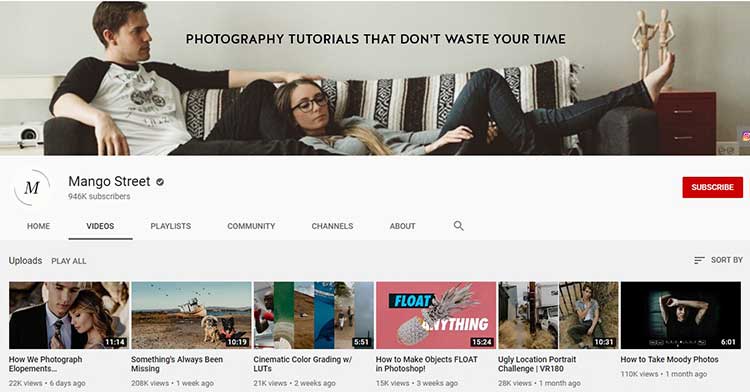Open the Mango Street channel avatar
Screen dimensions: 750x392
(x=32, y=187)
